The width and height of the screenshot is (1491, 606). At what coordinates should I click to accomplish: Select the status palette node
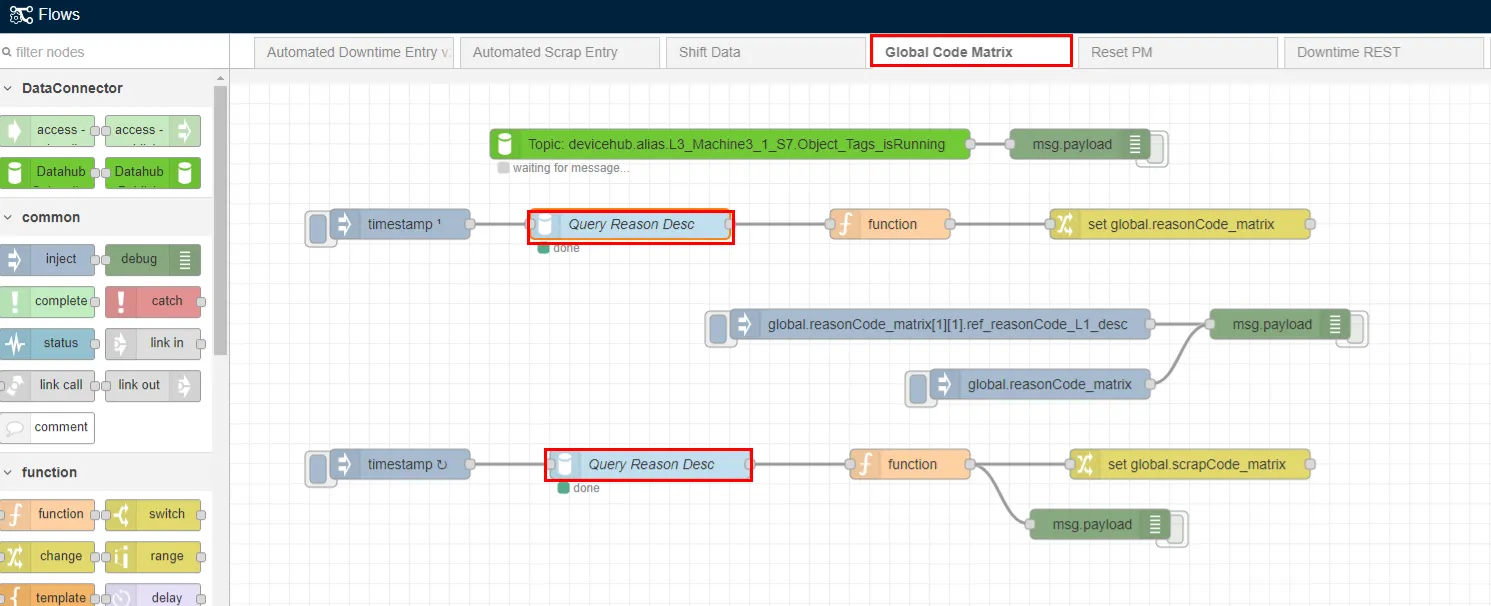47,343
